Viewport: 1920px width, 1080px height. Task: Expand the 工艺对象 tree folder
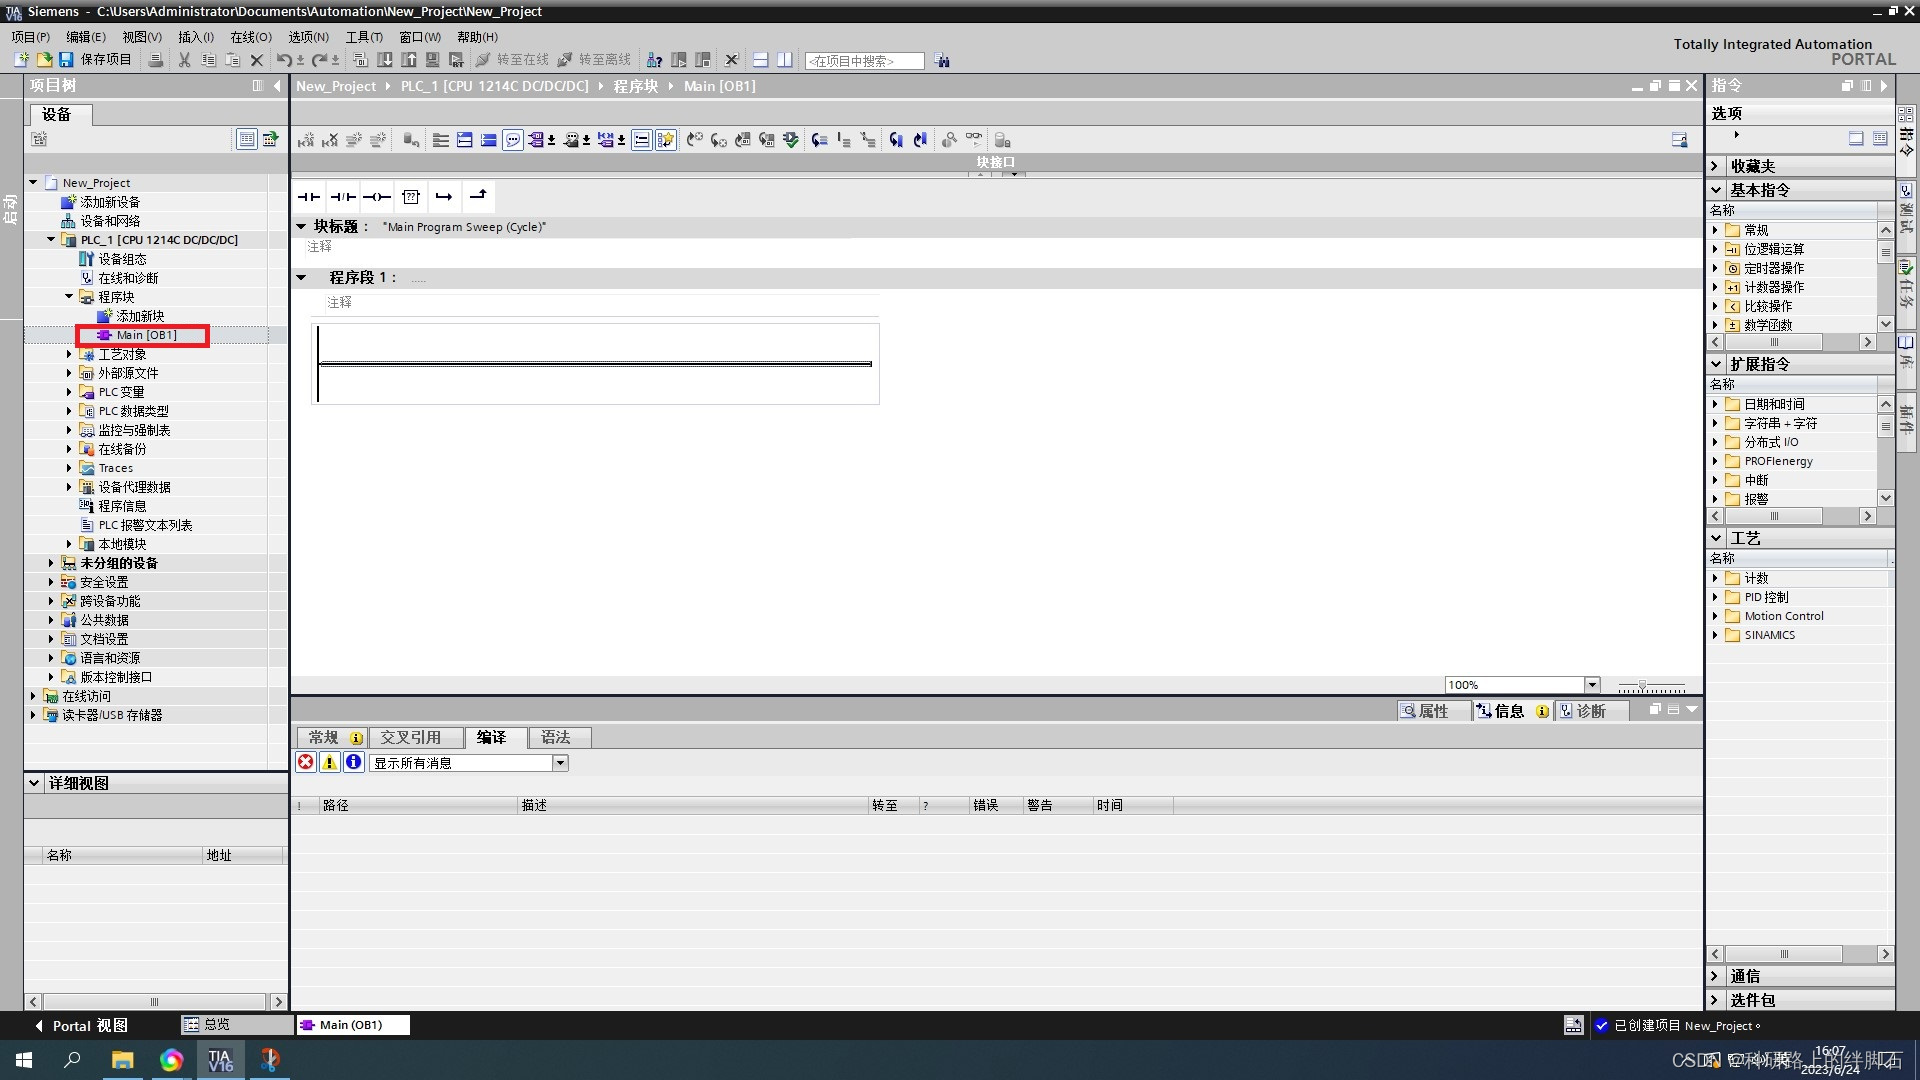(x=69, y=354)
